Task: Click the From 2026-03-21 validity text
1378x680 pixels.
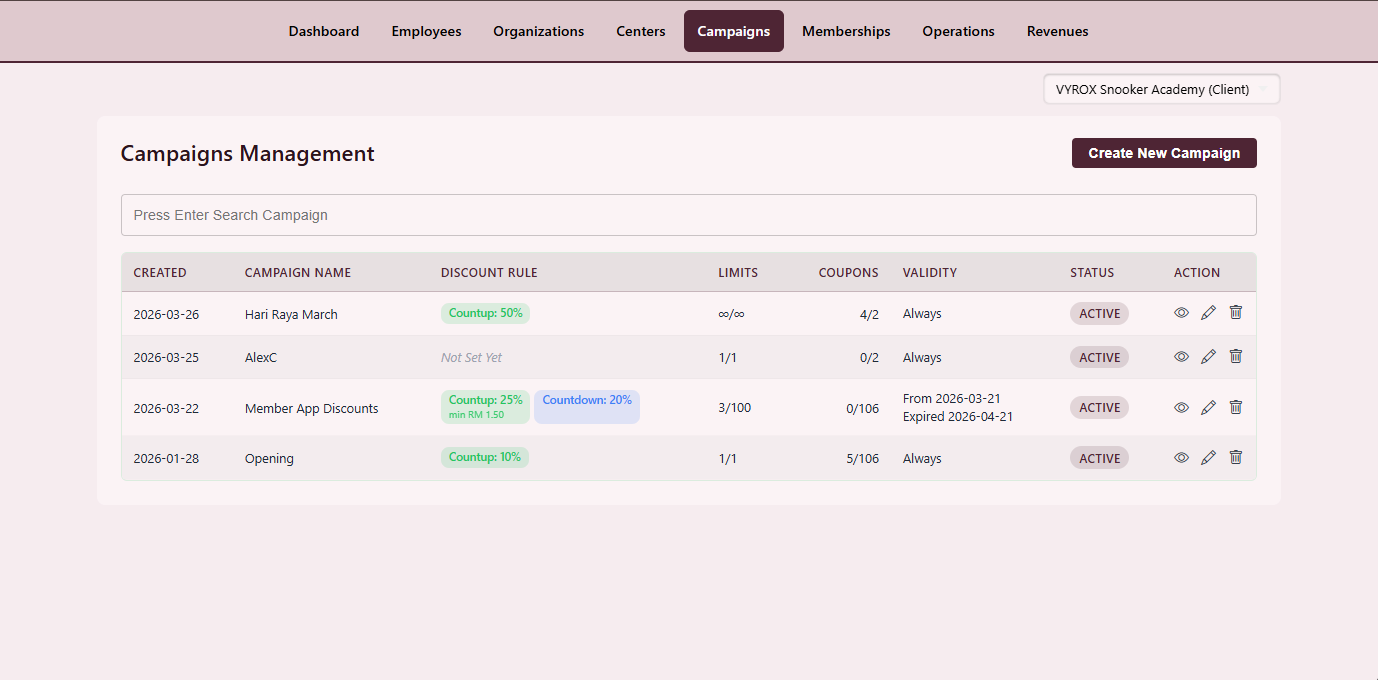Action: (x=952, y=399)
